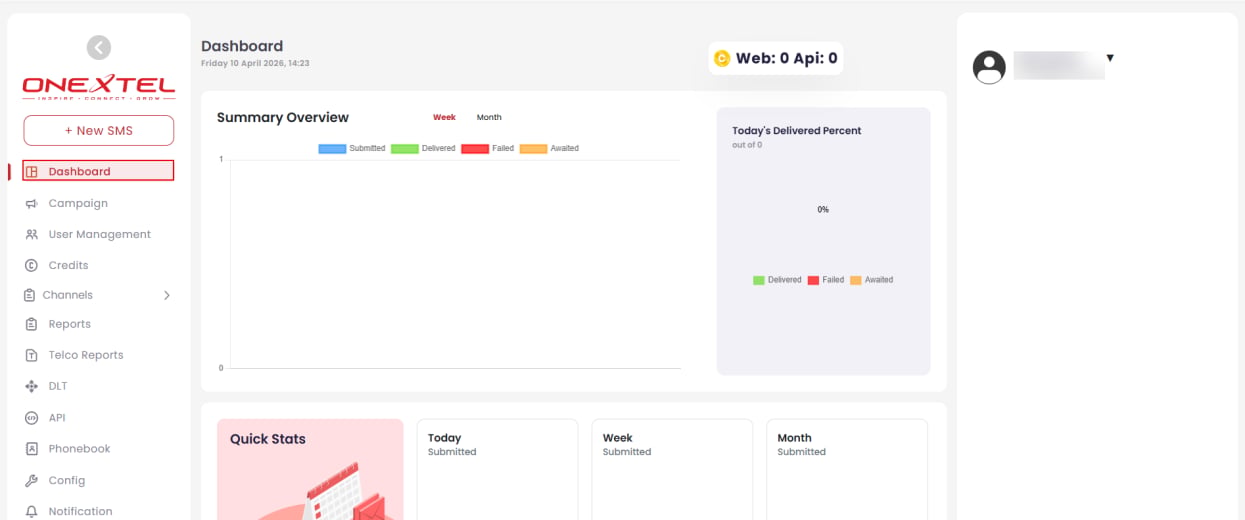This screenshot has height=520, width=1245.
Task: Open the Credits page
Action: [x=68, y=265]
